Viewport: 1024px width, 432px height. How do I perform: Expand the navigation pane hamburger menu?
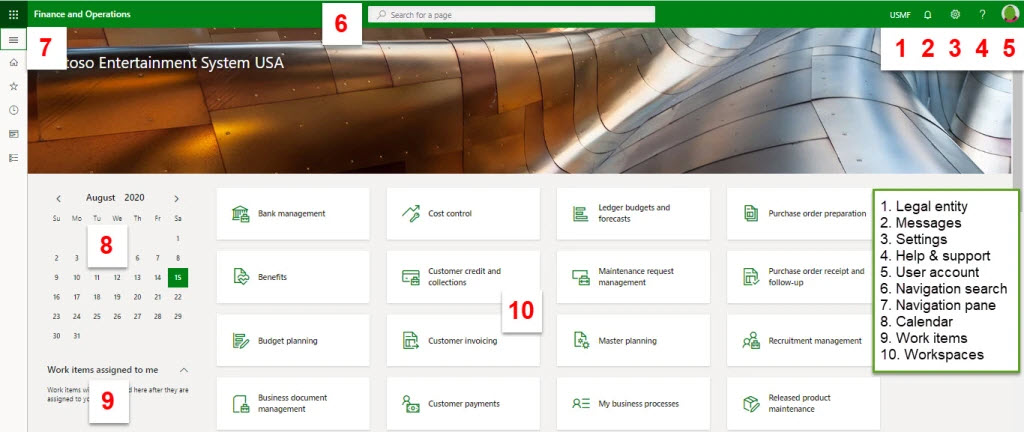[13, 40]
